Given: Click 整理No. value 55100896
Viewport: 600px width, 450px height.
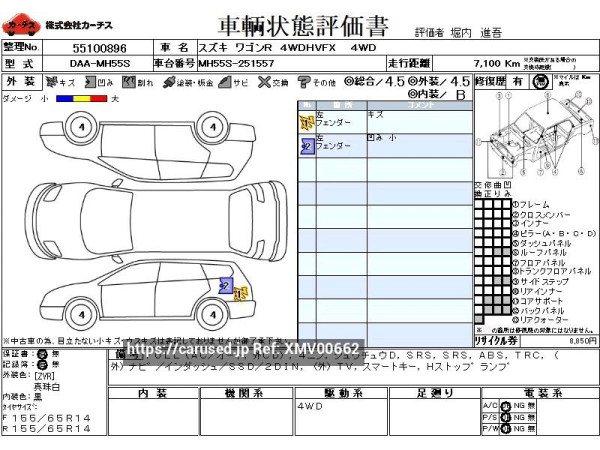Looking at the screenshot, I should [x=99, y=48].
